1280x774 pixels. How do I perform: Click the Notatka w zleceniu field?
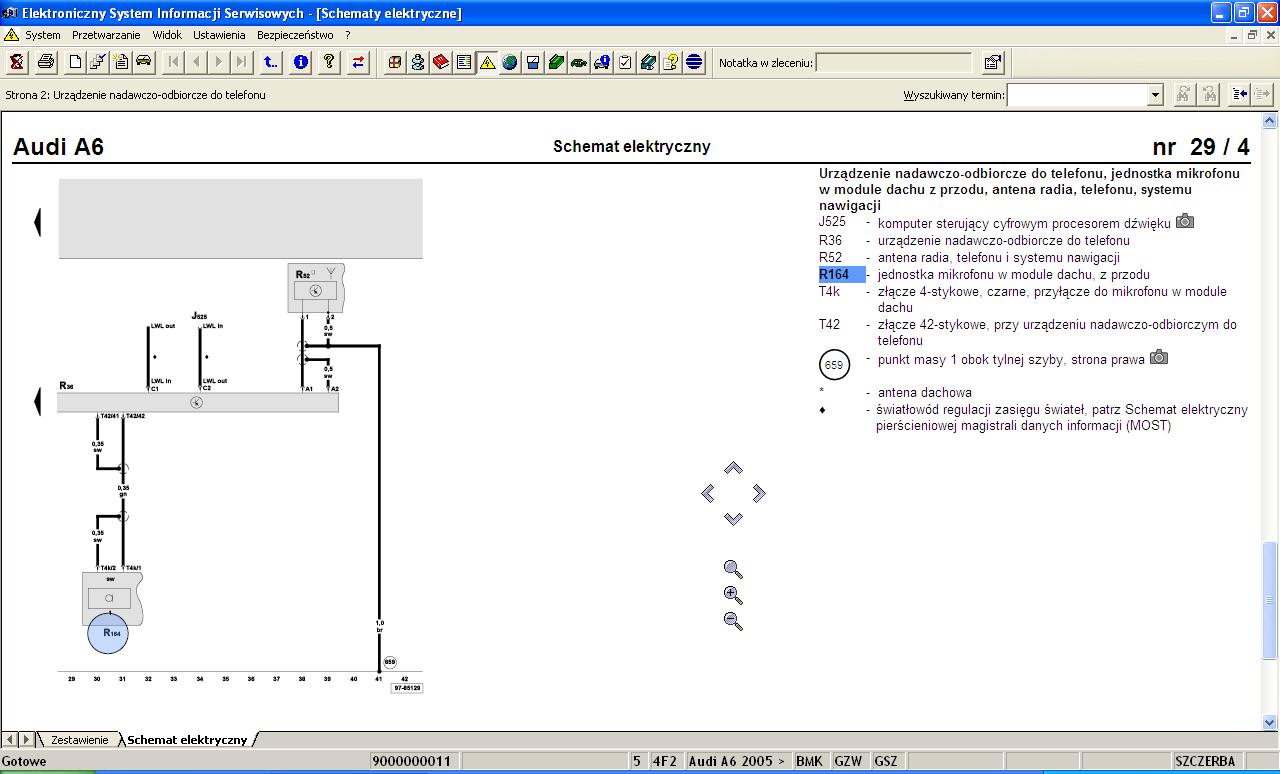coord(894,63)
